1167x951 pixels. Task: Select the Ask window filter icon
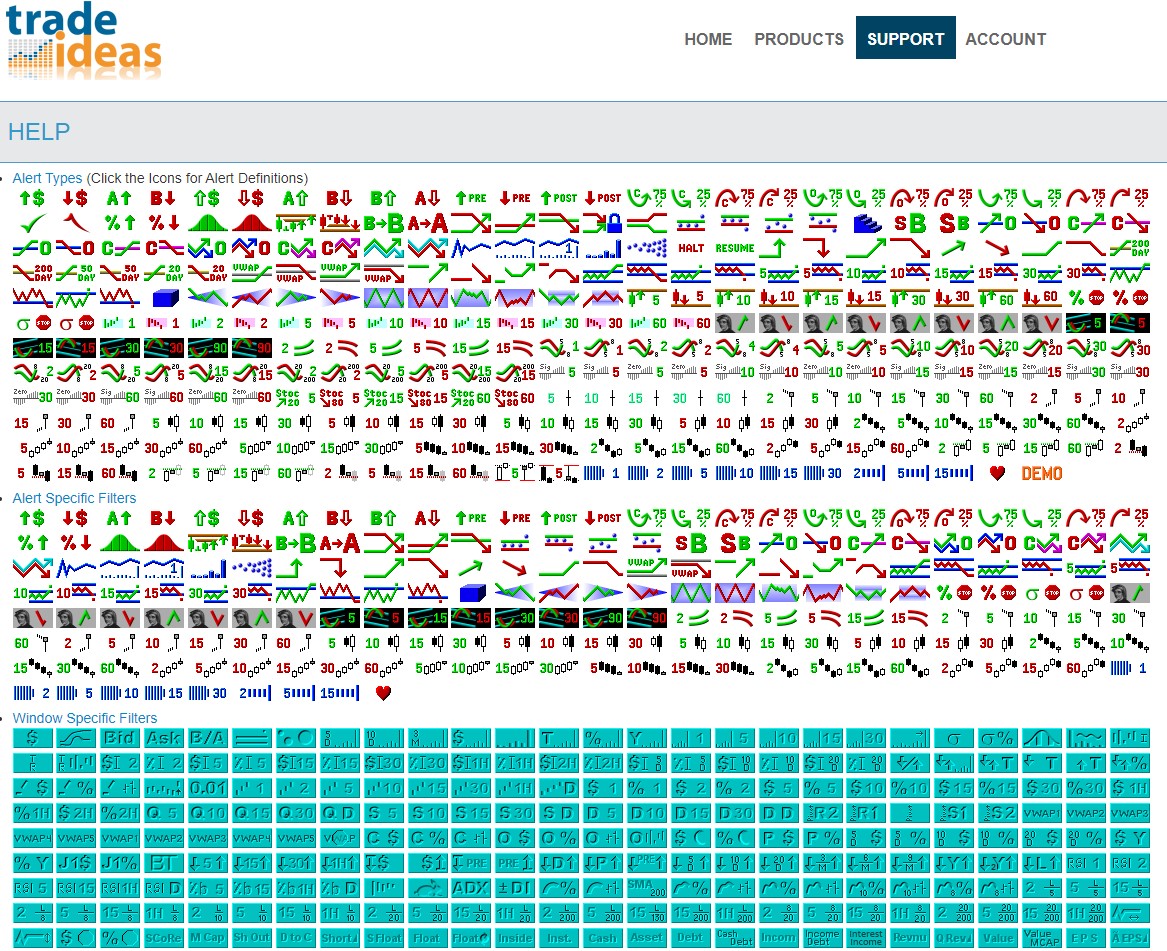tap(165, 739)
